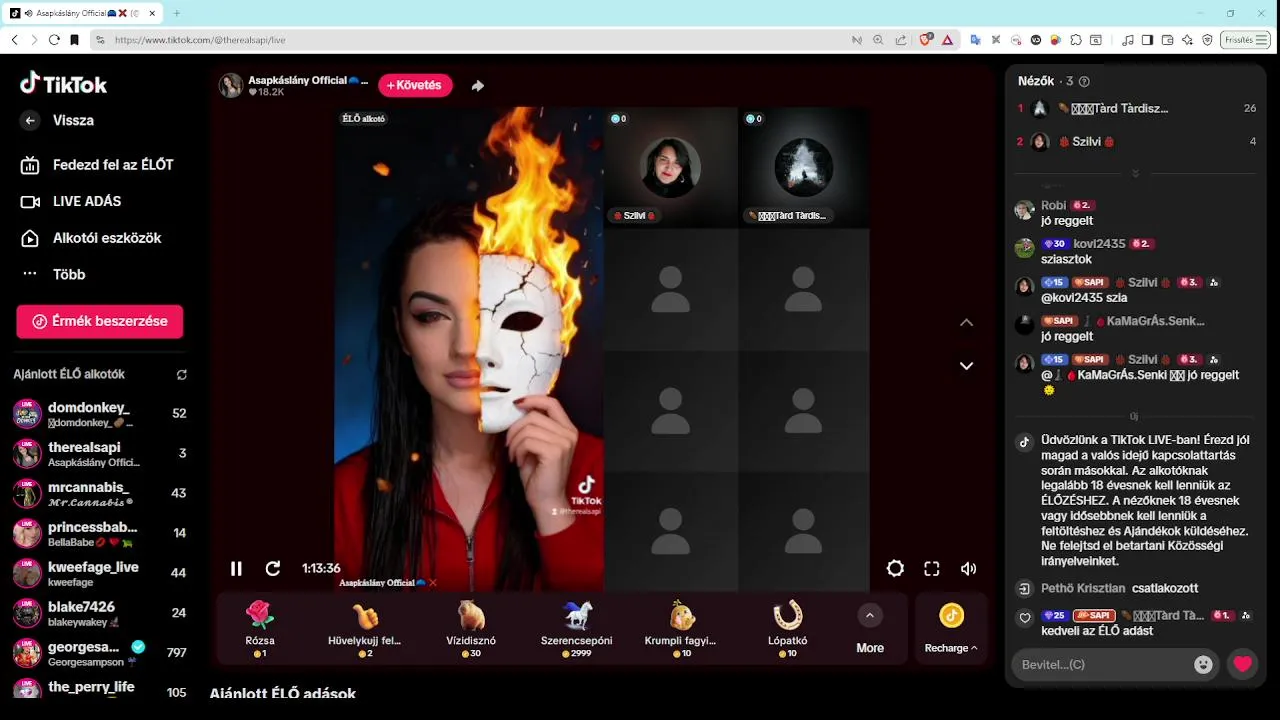
Task: Select viewer Szilvi ranked second
Action: point(1135,142)
